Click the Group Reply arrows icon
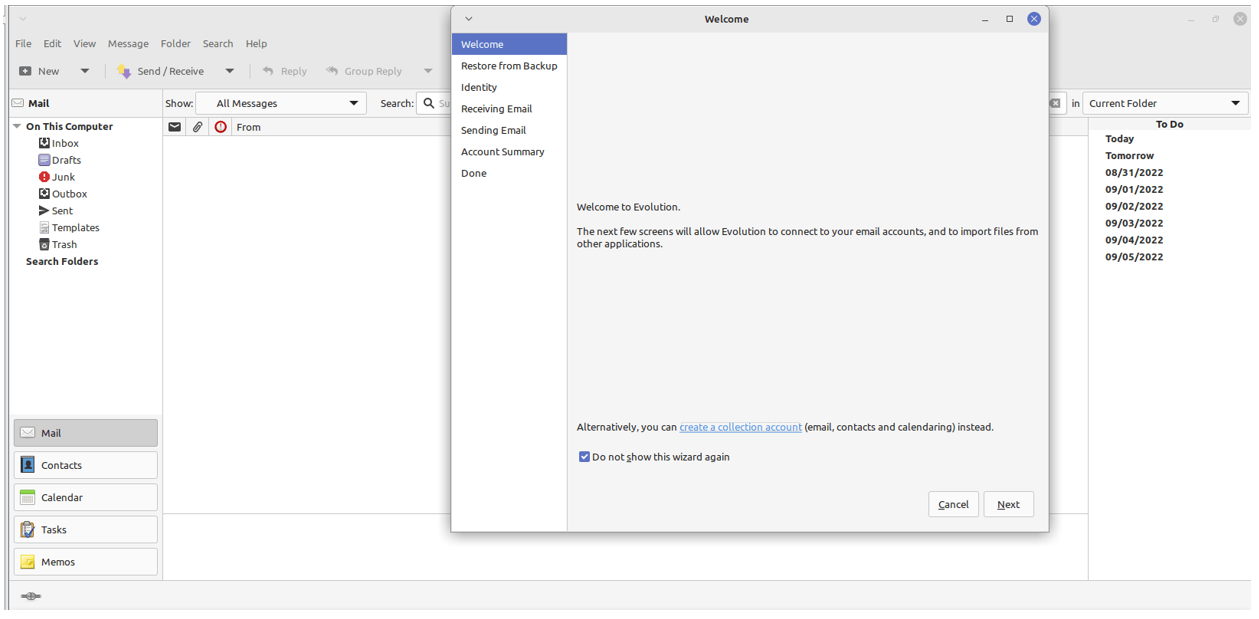Viewport: 1259px width, 619px height. [x=332, y=71]
